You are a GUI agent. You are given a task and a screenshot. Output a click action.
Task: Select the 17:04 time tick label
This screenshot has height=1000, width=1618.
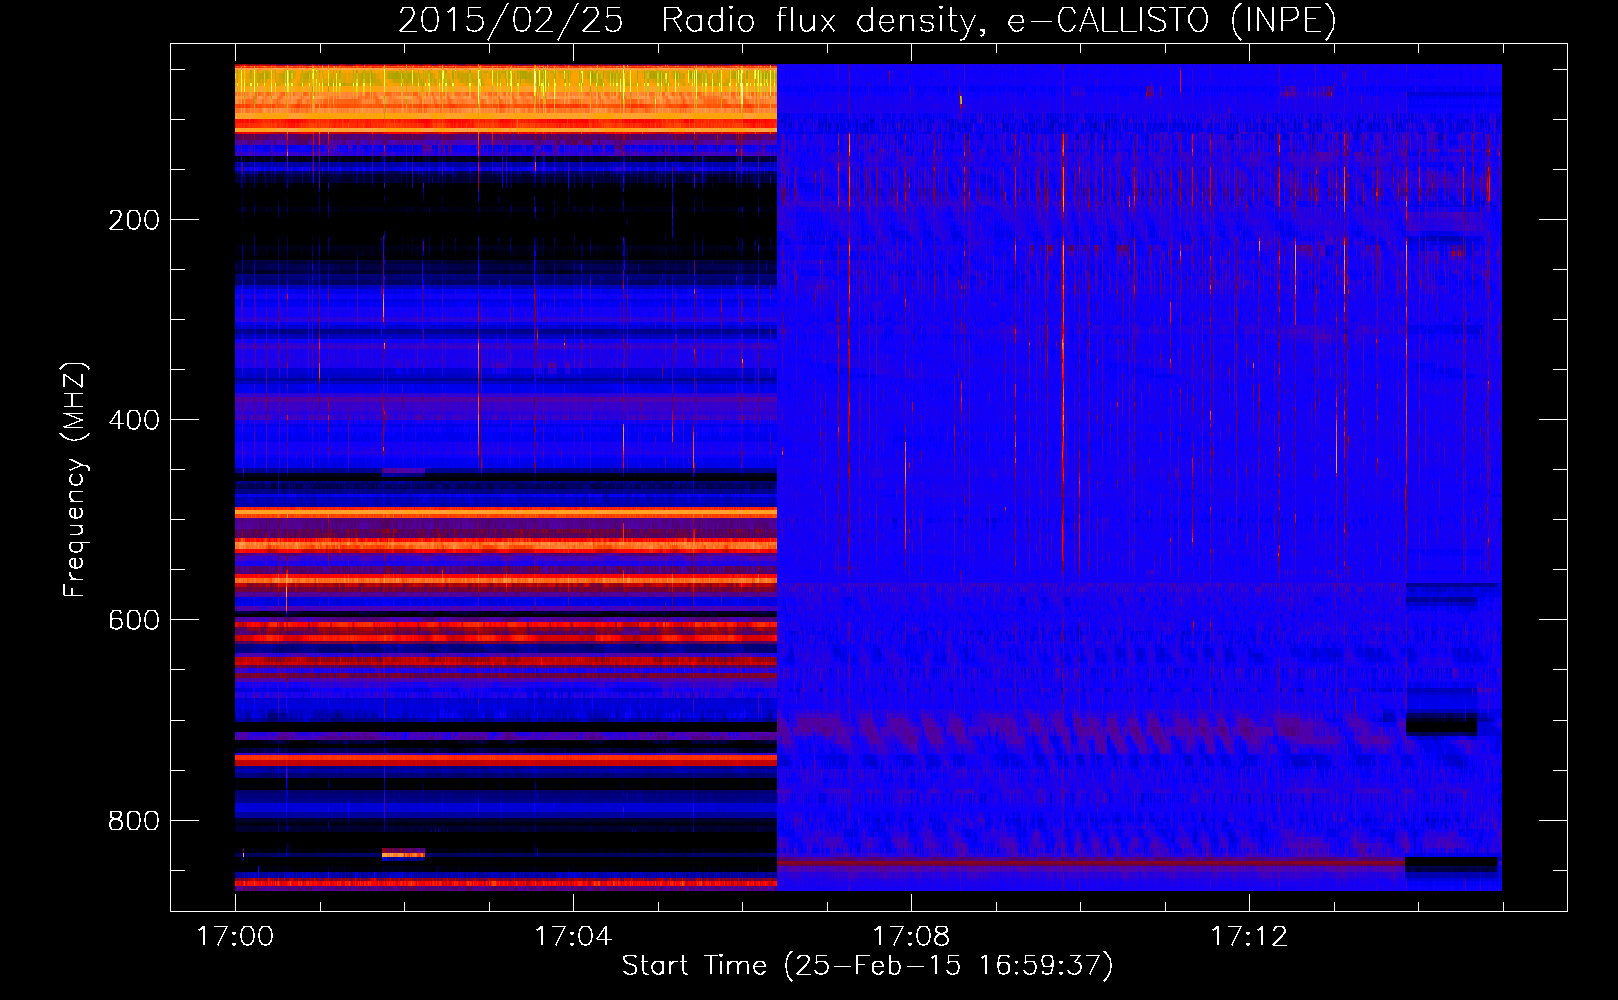click(x=573, y=937)
